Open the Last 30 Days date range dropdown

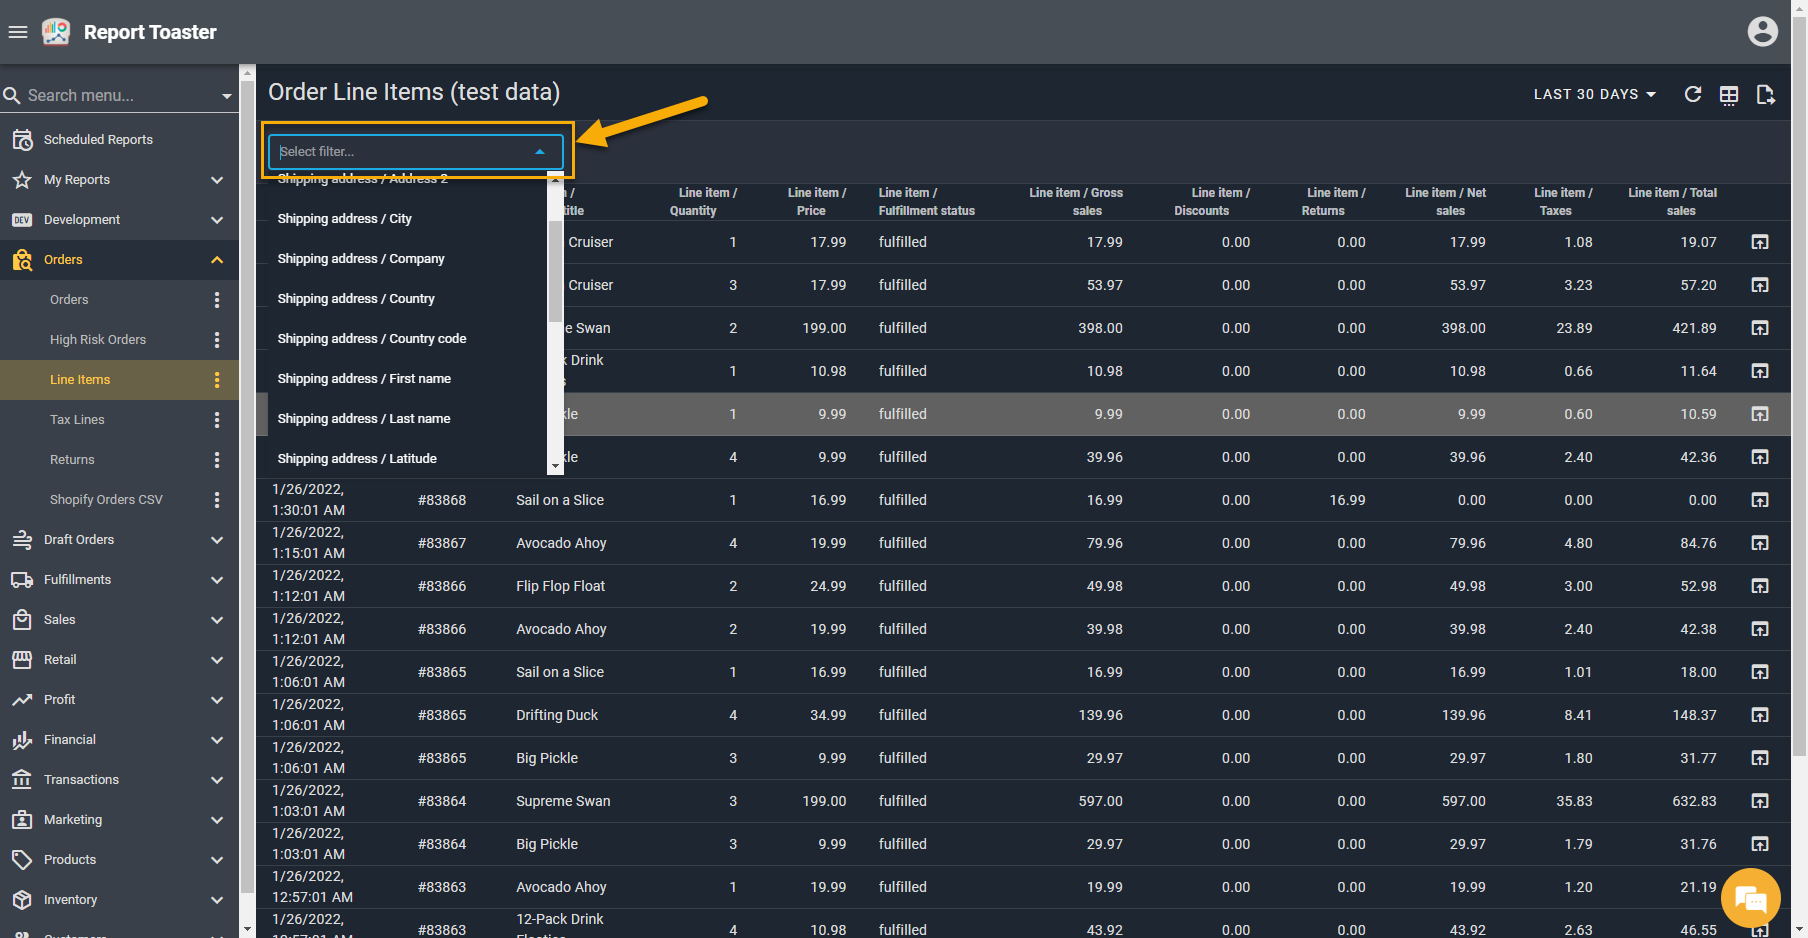[1594, 94]
